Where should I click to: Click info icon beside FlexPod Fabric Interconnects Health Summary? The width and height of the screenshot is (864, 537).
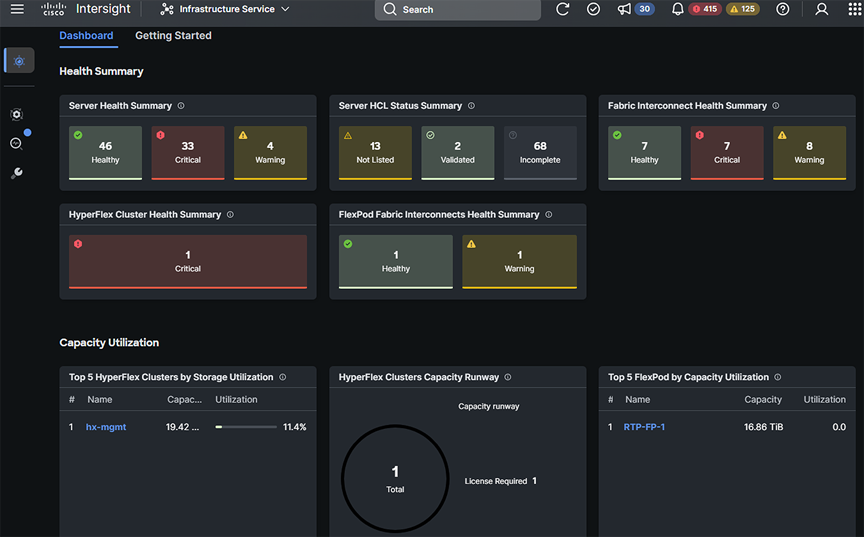[549, 215]
